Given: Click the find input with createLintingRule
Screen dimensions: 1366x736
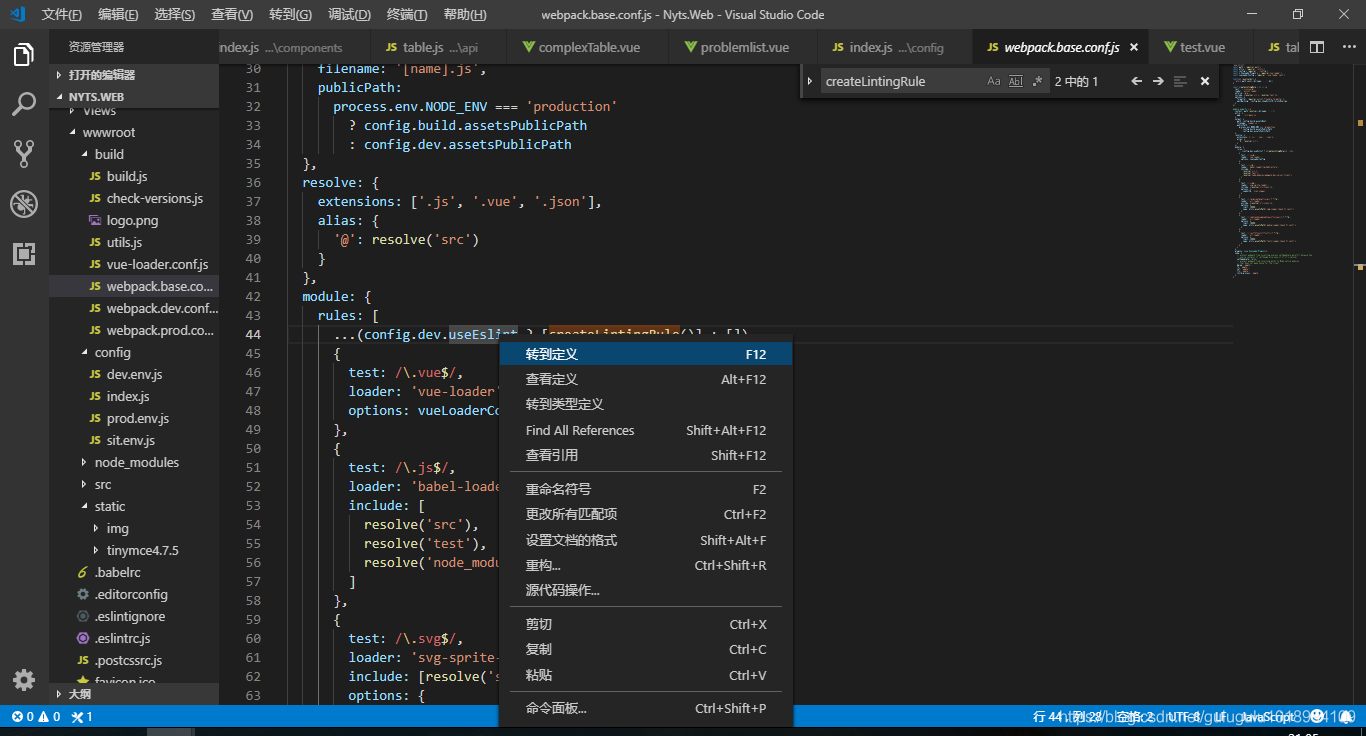Looking at the screenshot, I should [x=900, y=81].
